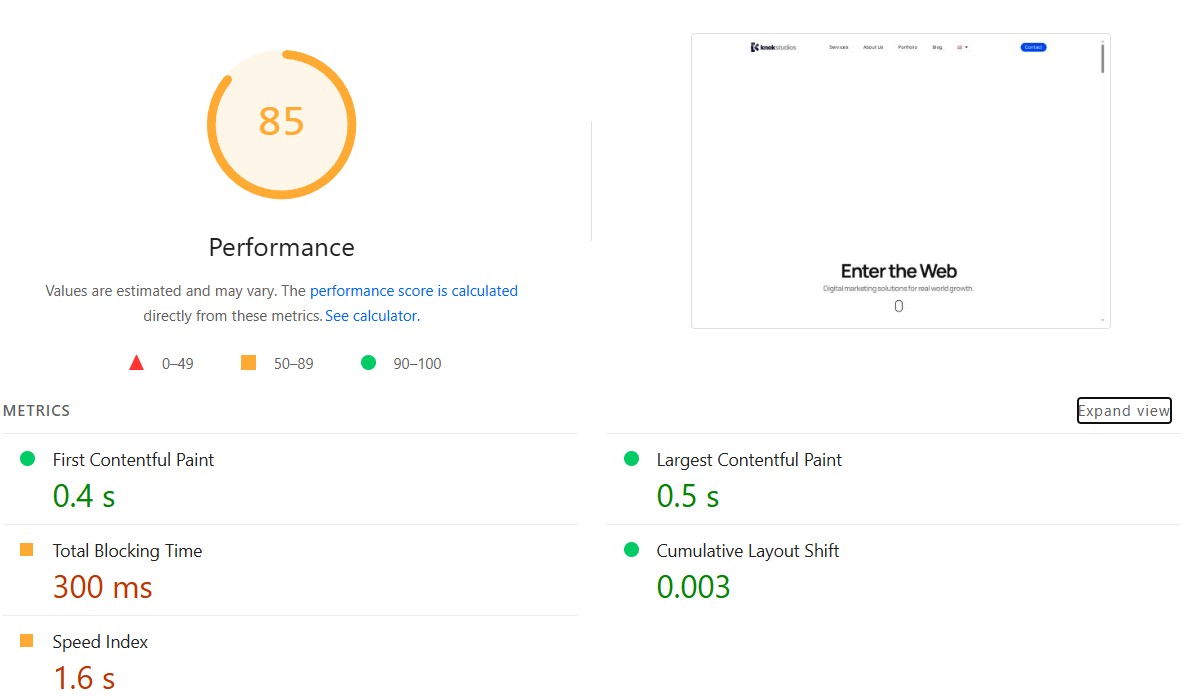The height and width of the screenshot is (698, 1186).
Task: Click green circle beside Cumulative Layout Shift
Action: coord(631,550)
